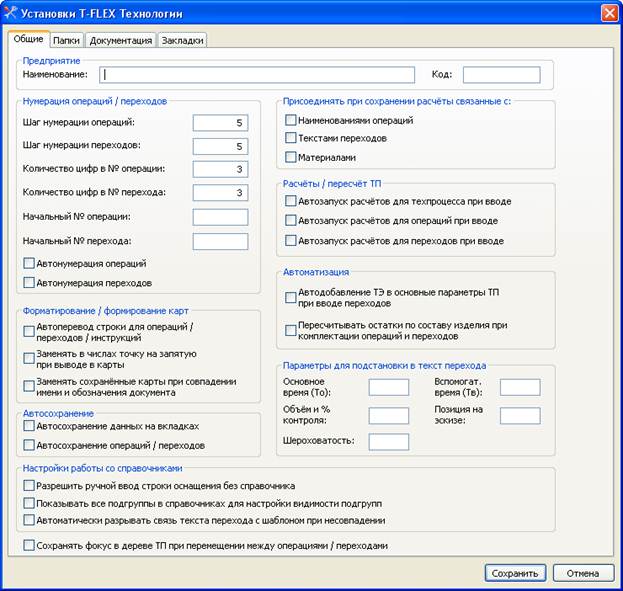
Task: Check Показывать все подгруппы в справочниках
Action: point(29,503)
